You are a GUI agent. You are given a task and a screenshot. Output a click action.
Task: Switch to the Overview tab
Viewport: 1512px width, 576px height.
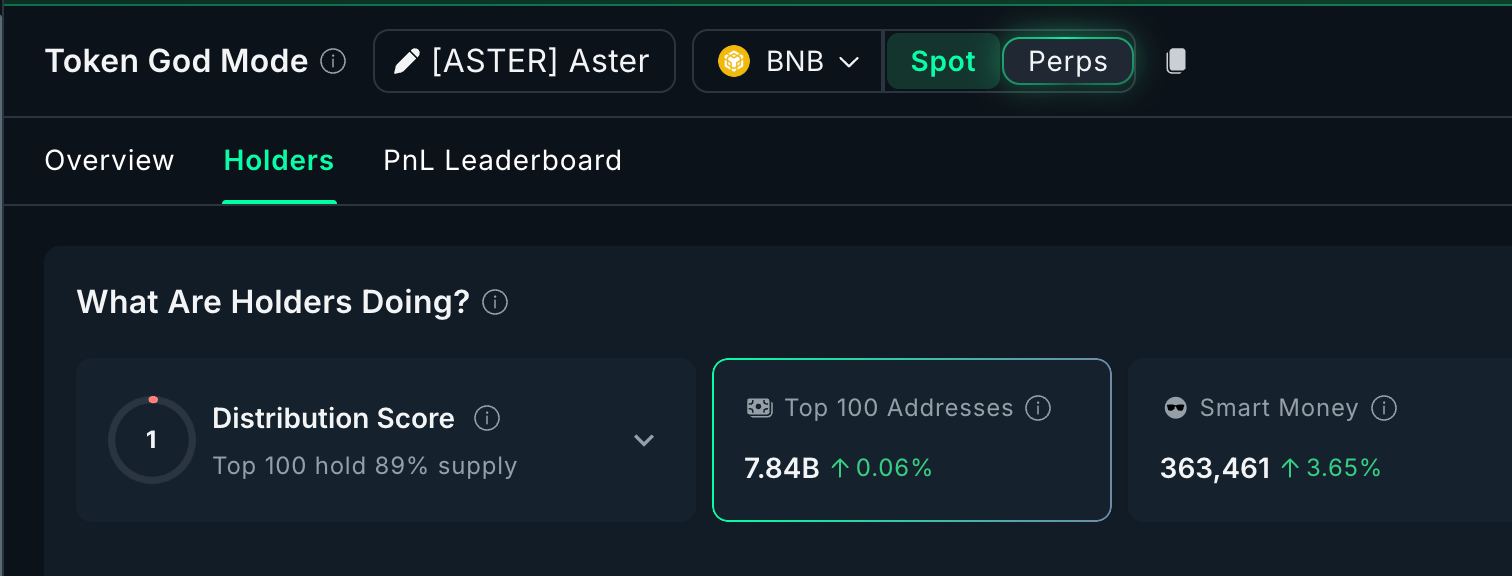[x=109, y=160]
